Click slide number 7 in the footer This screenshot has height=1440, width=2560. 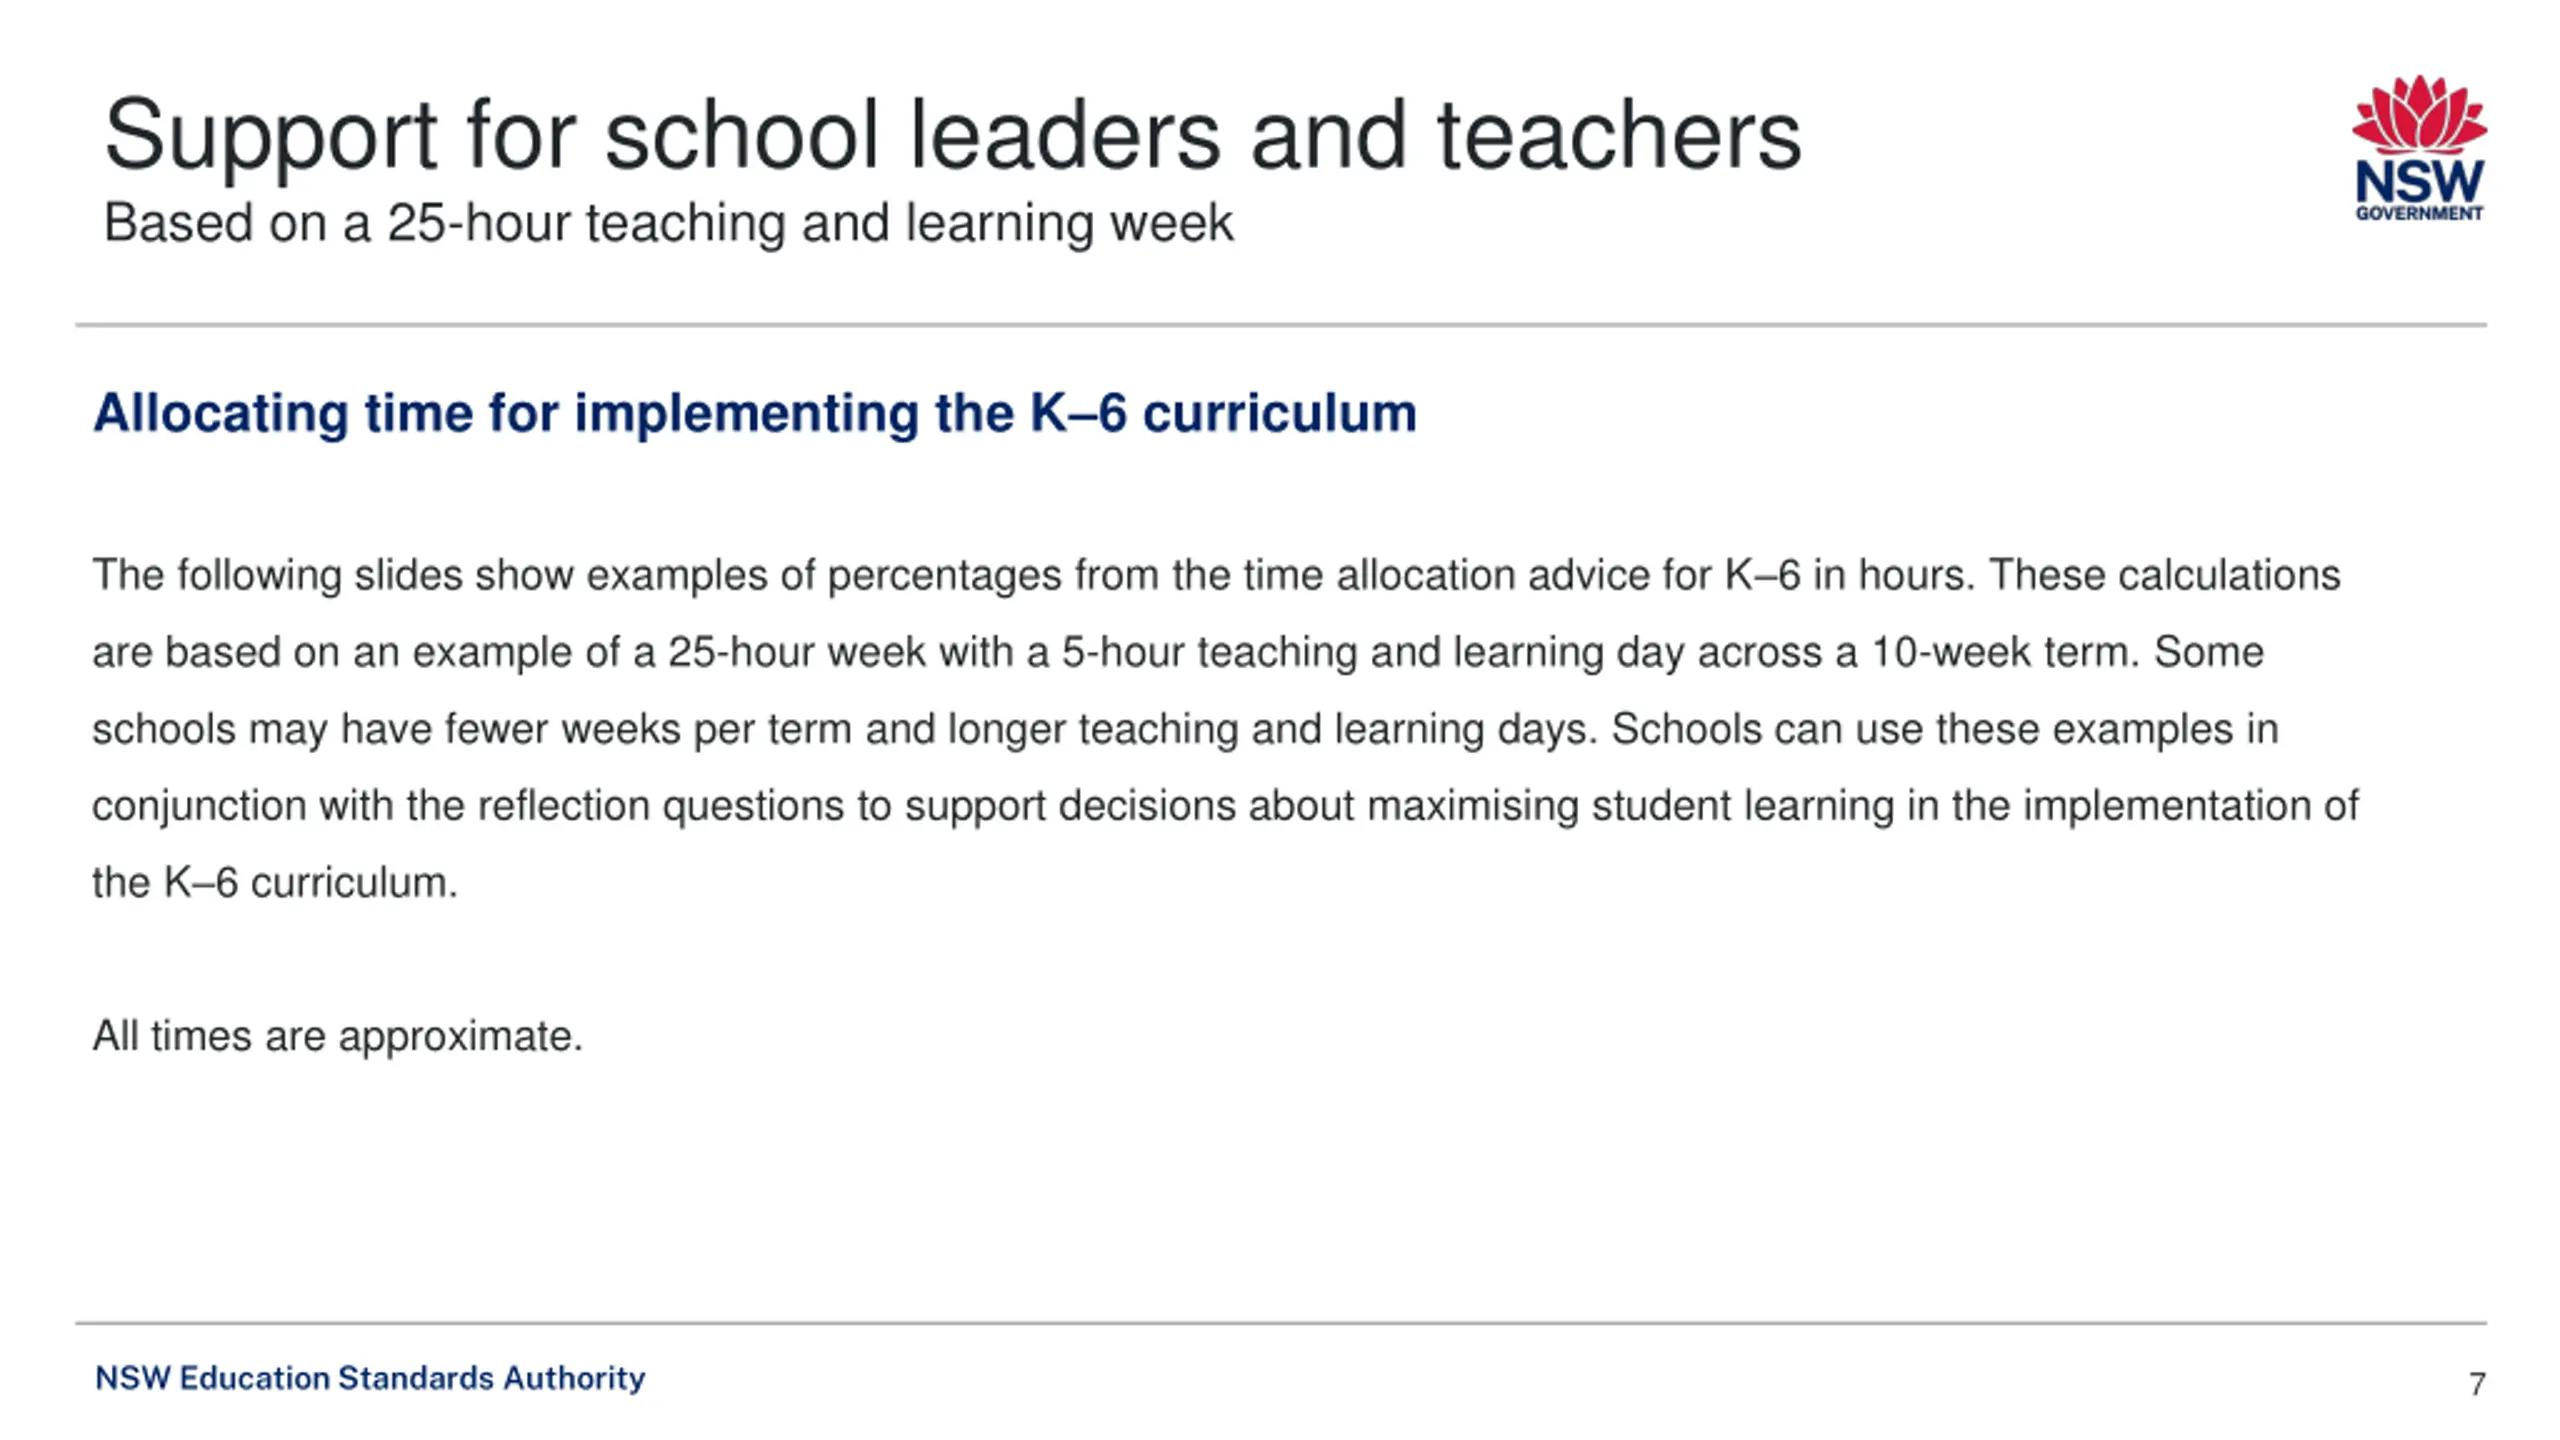pos(2477,1384)
